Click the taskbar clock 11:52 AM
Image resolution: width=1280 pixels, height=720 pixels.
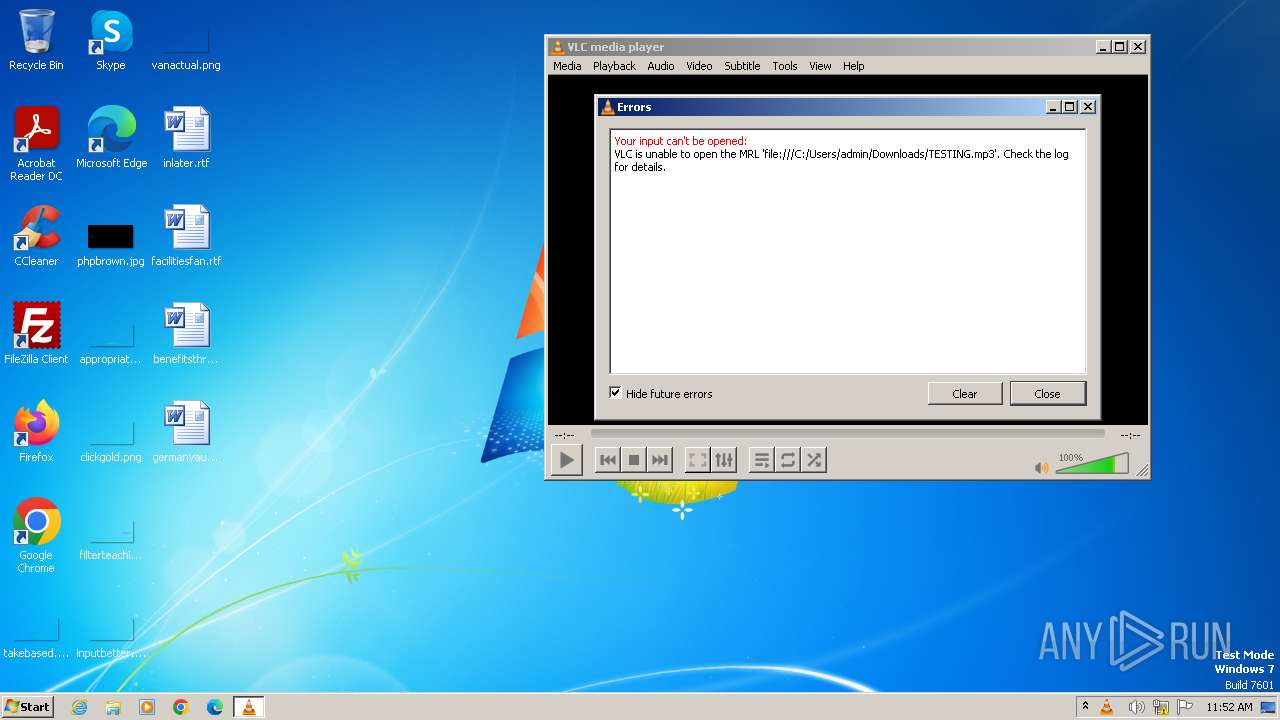click(x=1229, y=707)
